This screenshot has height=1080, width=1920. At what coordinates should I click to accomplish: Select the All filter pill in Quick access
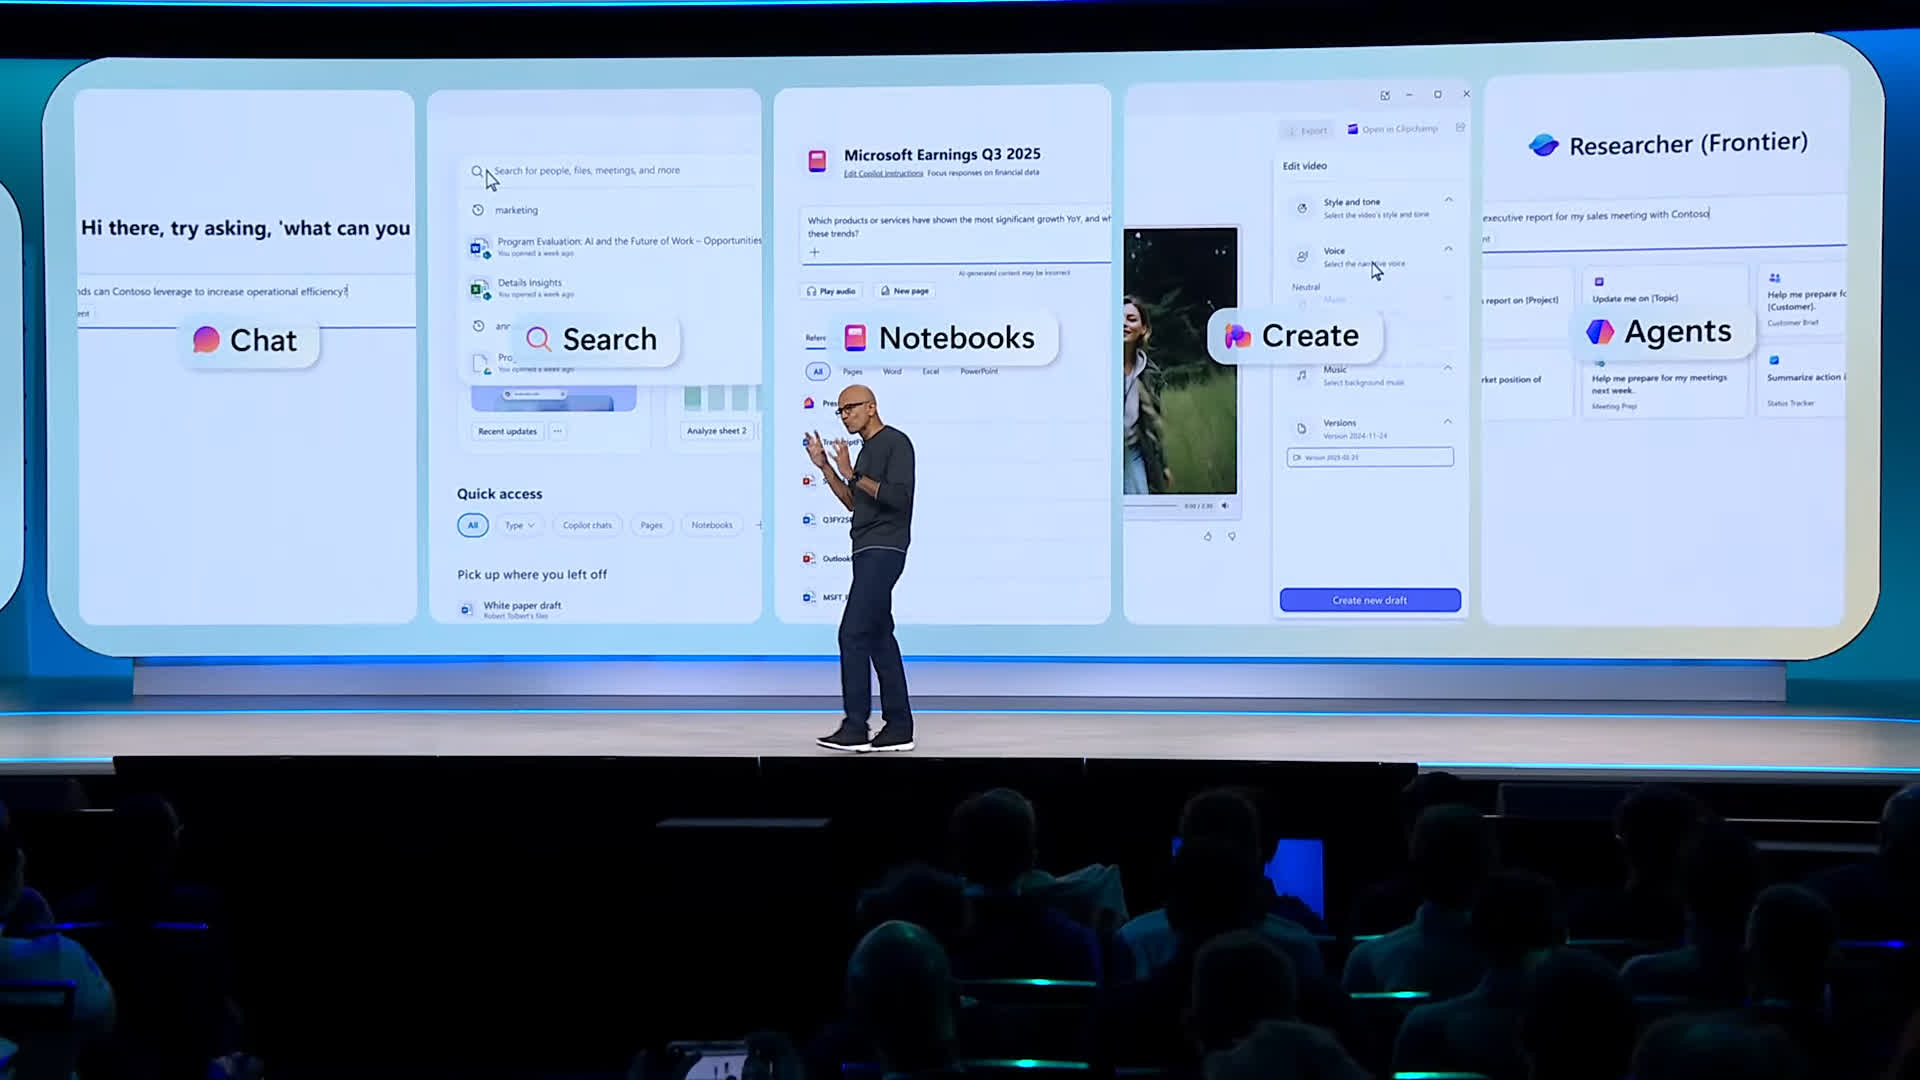[x=472, y=525]
